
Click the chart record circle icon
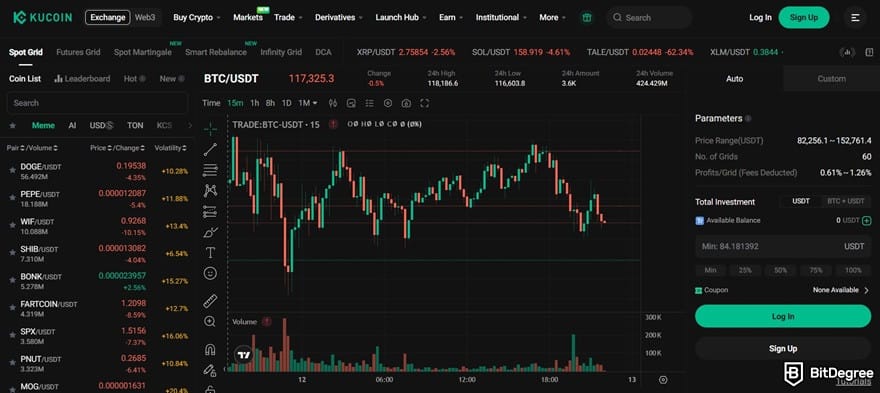(388, 103)
